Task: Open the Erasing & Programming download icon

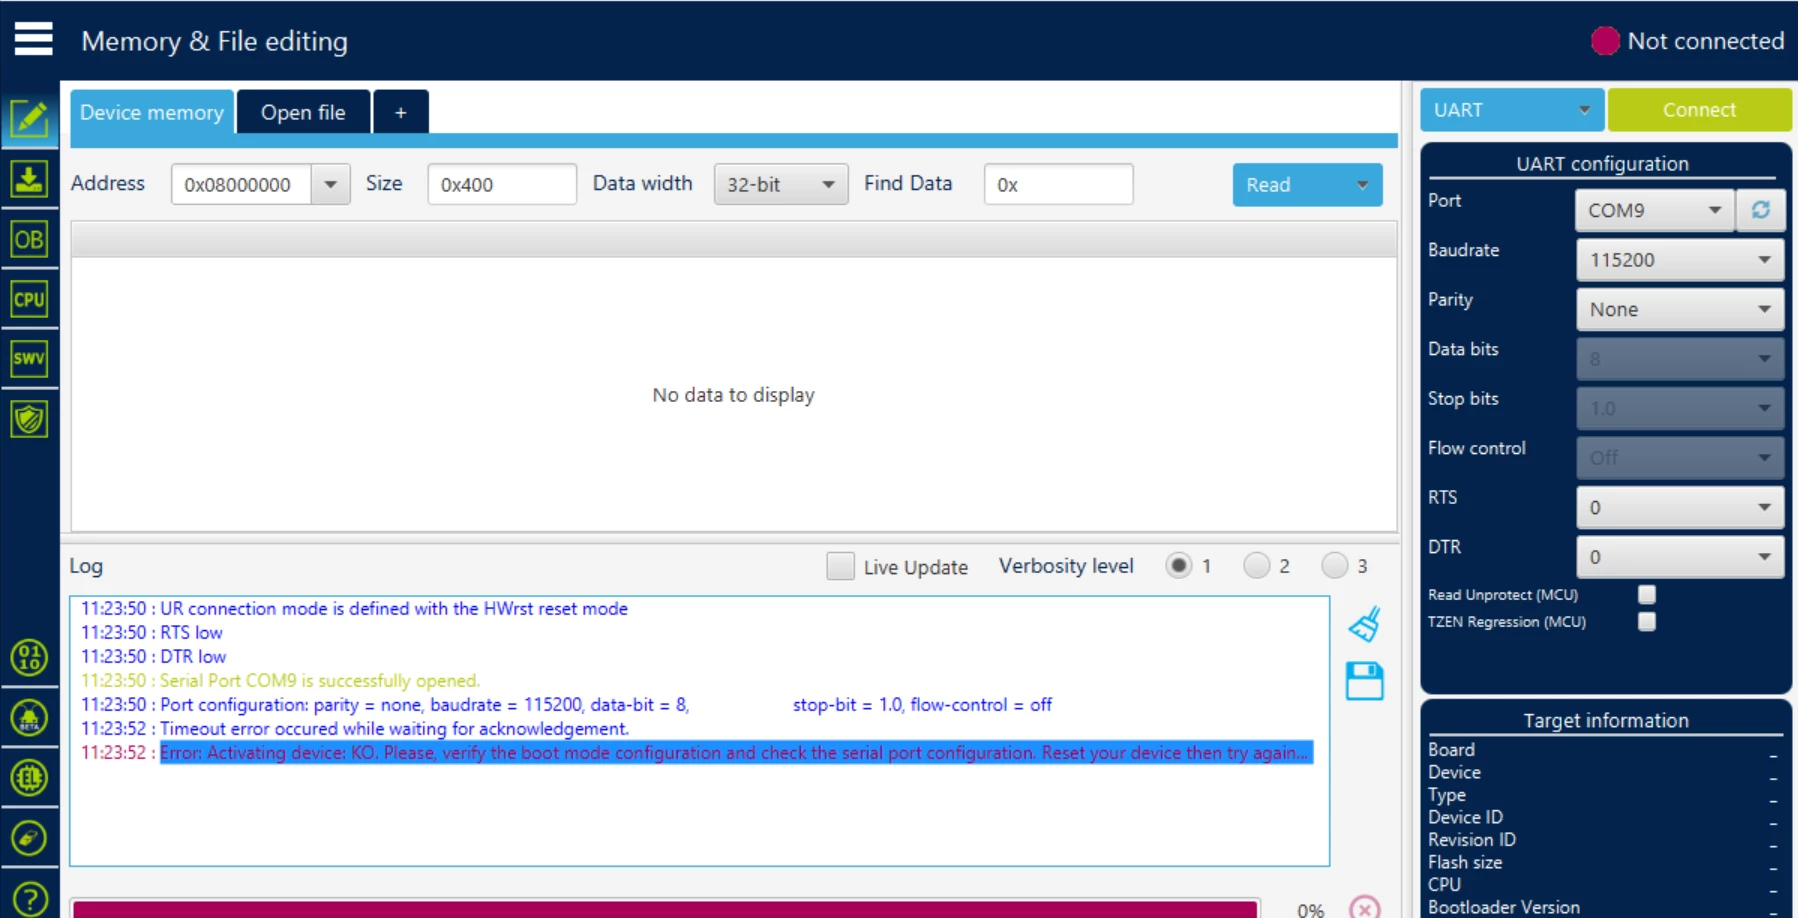Action: (29, 179)
